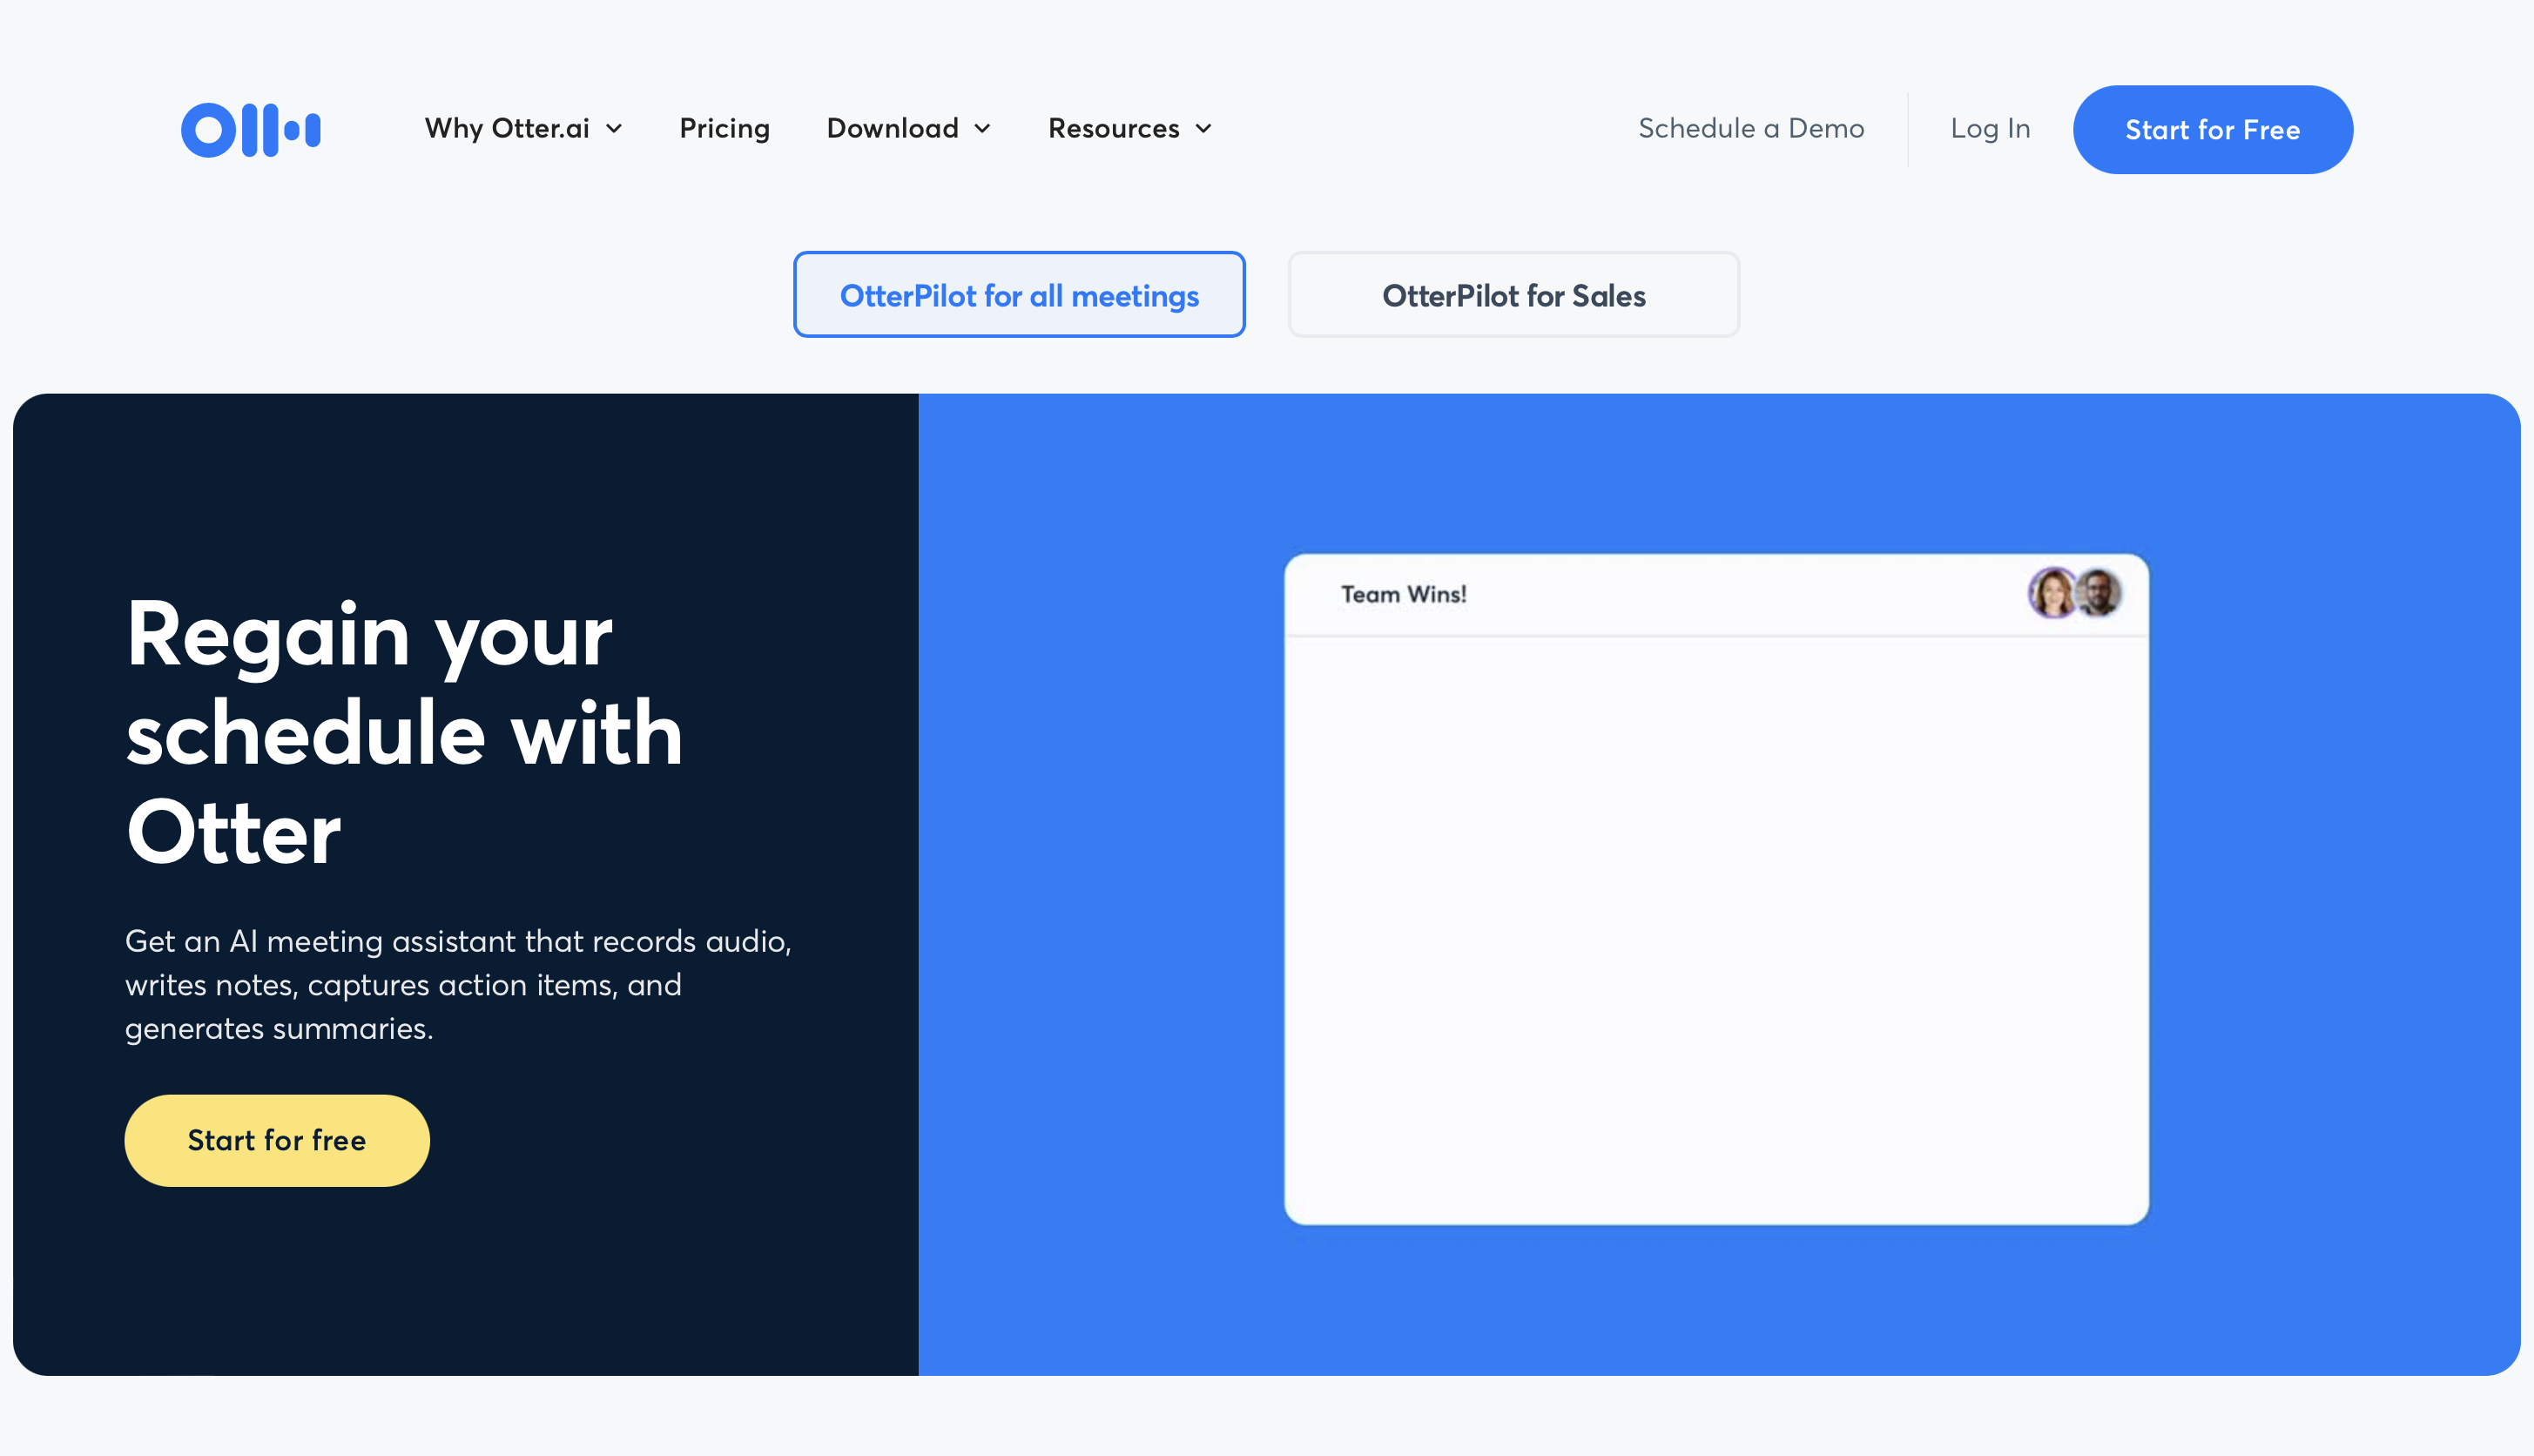The height and width of the screenshot is (1456, 2534).
Task: Click Pricing menu item
Action: tap(724, 129)
